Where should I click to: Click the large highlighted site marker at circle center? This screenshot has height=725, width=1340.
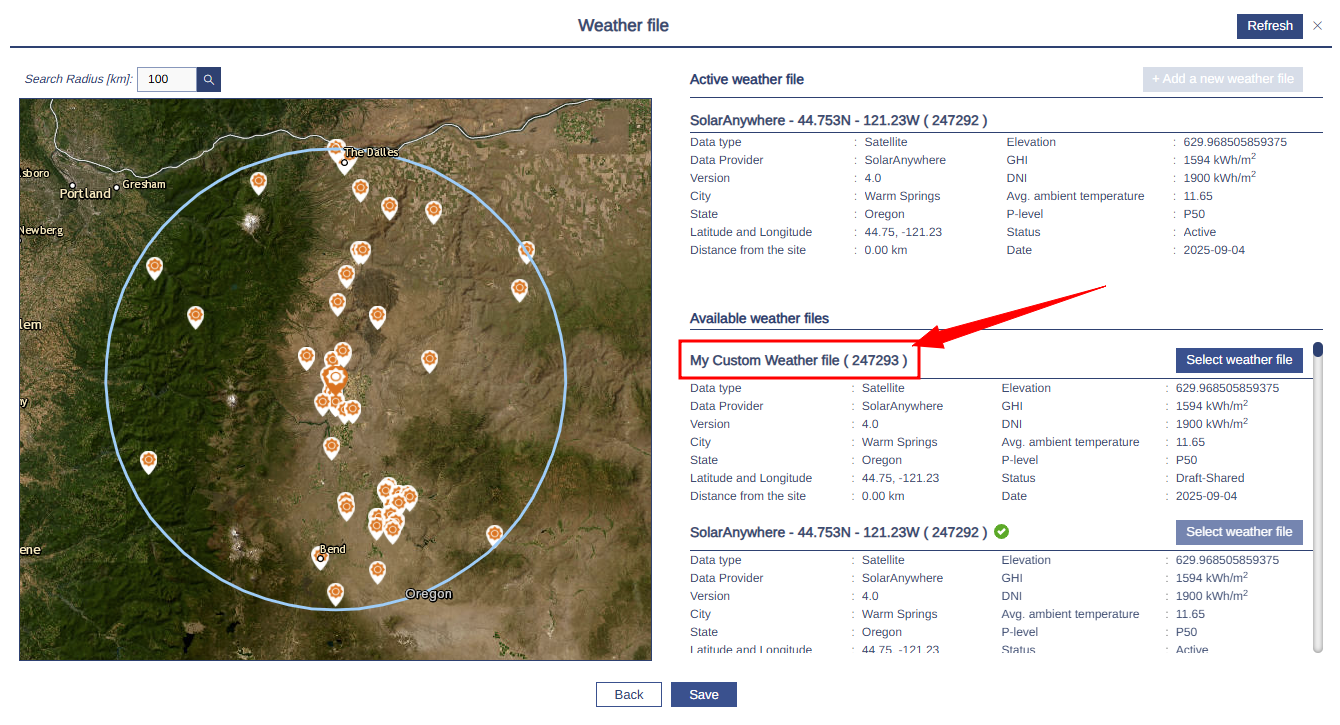tap(335, 380)
